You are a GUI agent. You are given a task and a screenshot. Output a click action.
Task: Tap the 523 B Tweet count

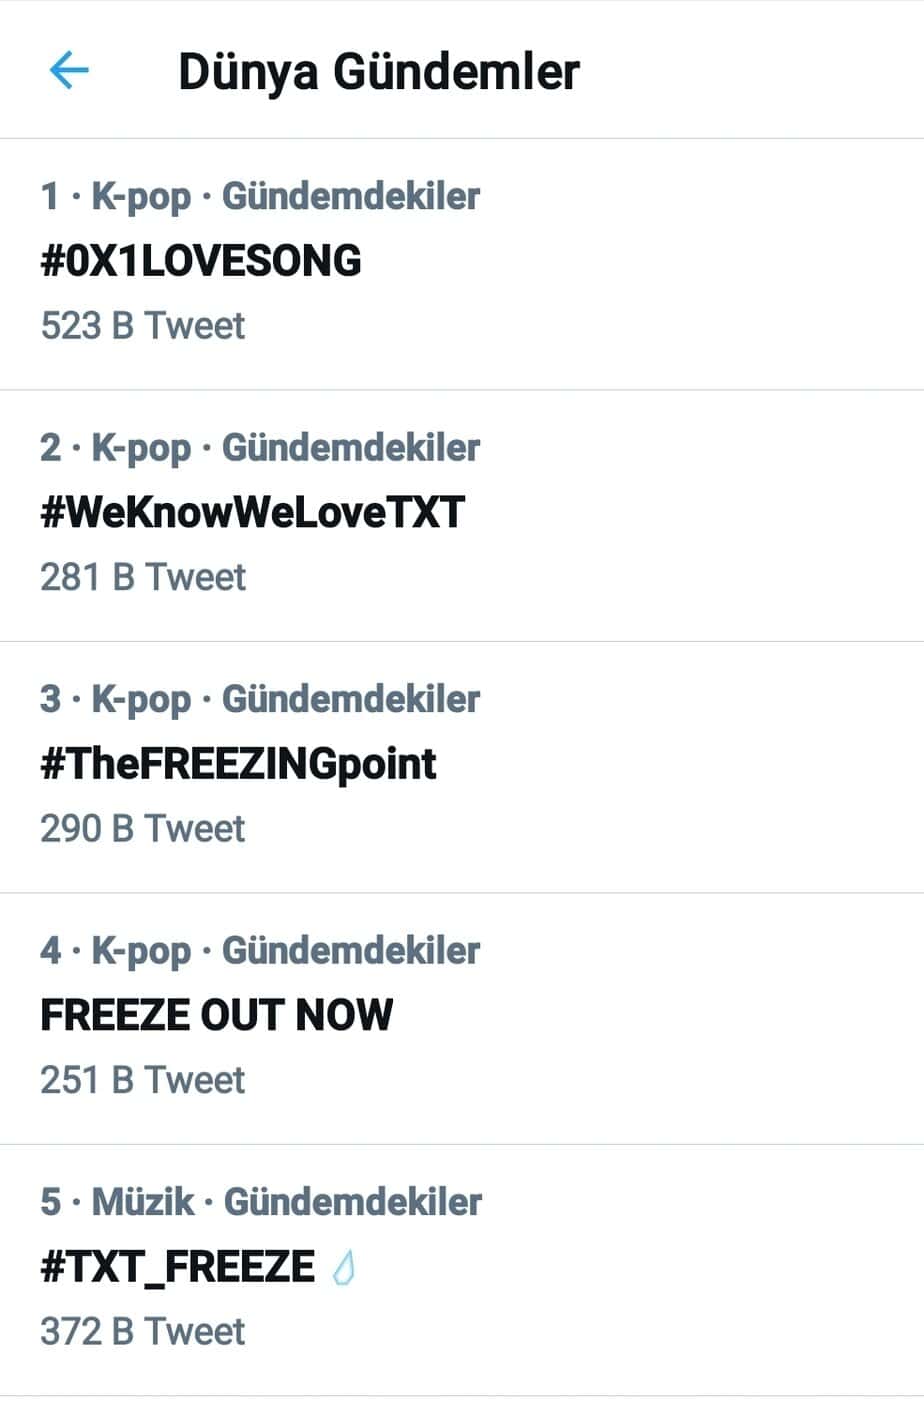point(142,326)
